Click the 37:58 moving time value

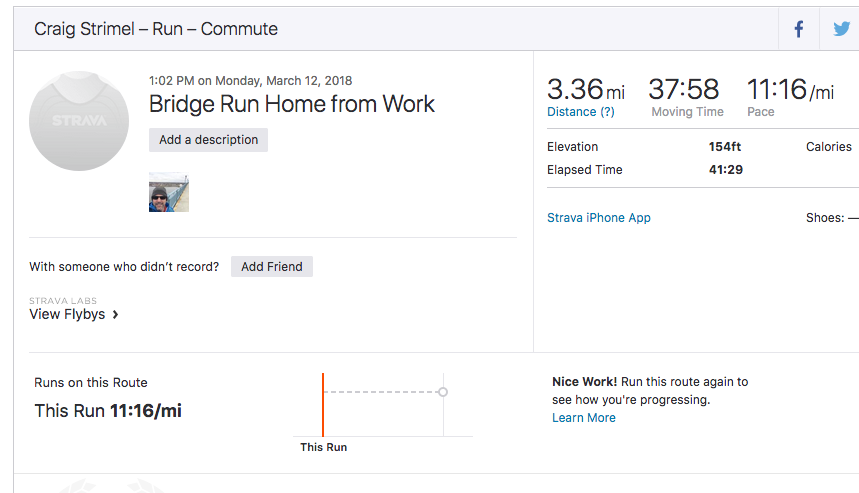pos(684,89)
